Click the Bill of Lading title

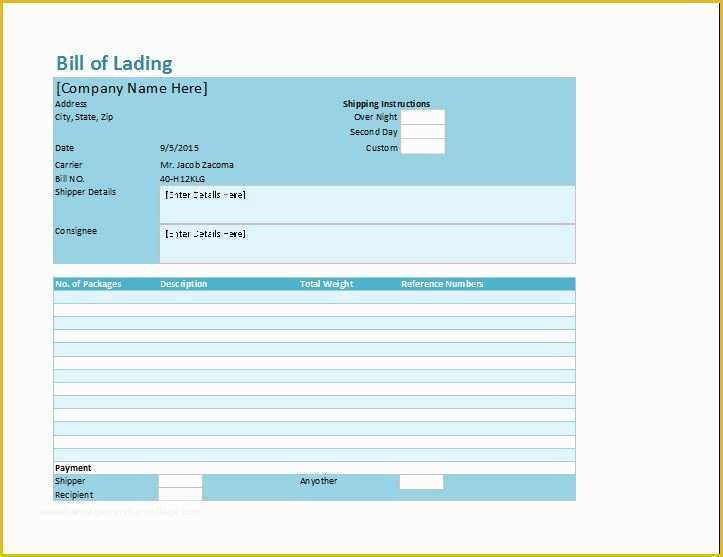[x=114, y=64]
